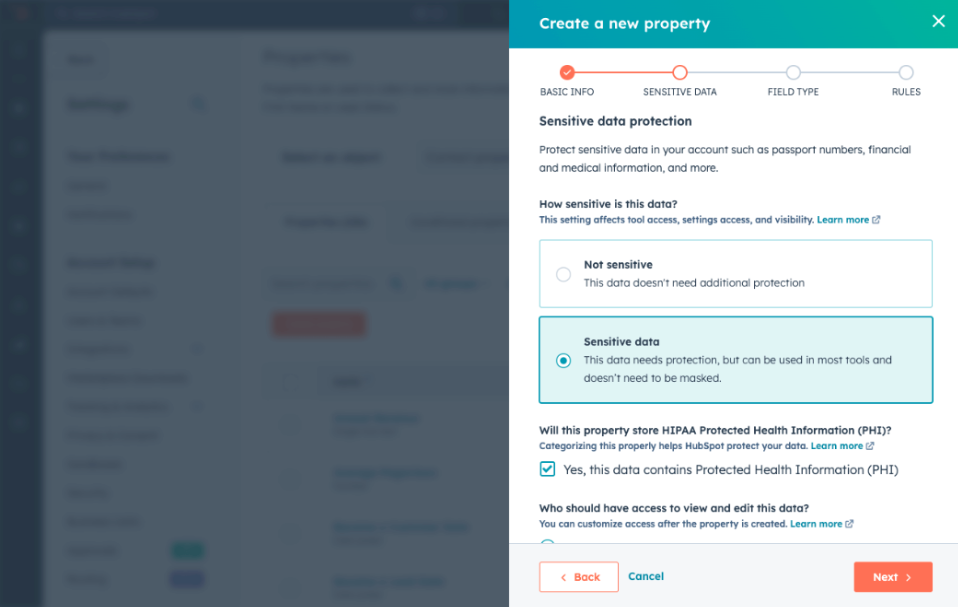This screenshot has width=958, height=607.
Task: Select the Sensitive data radio button
Action: click(x=563, y=360)
